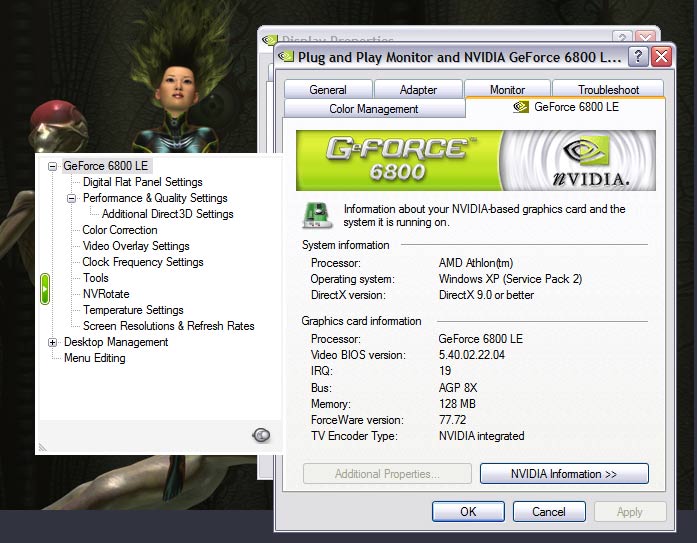Select Tools in the tree
697x543 pixels.
point(96,278)
